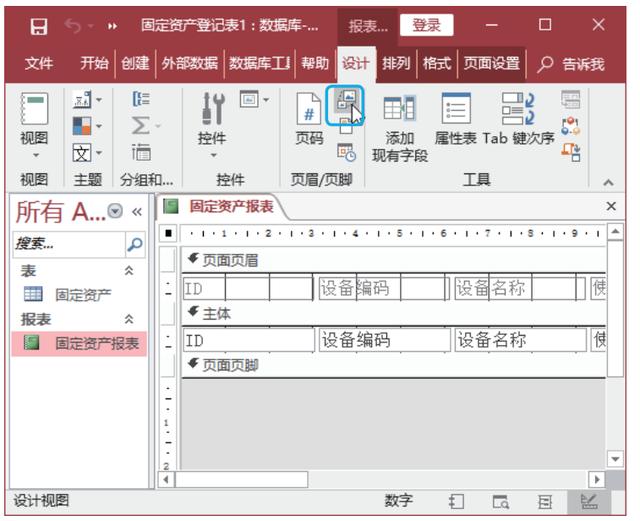
Task: Switch to the 创建 ribbon tab
Action: [x=135, y=64]
